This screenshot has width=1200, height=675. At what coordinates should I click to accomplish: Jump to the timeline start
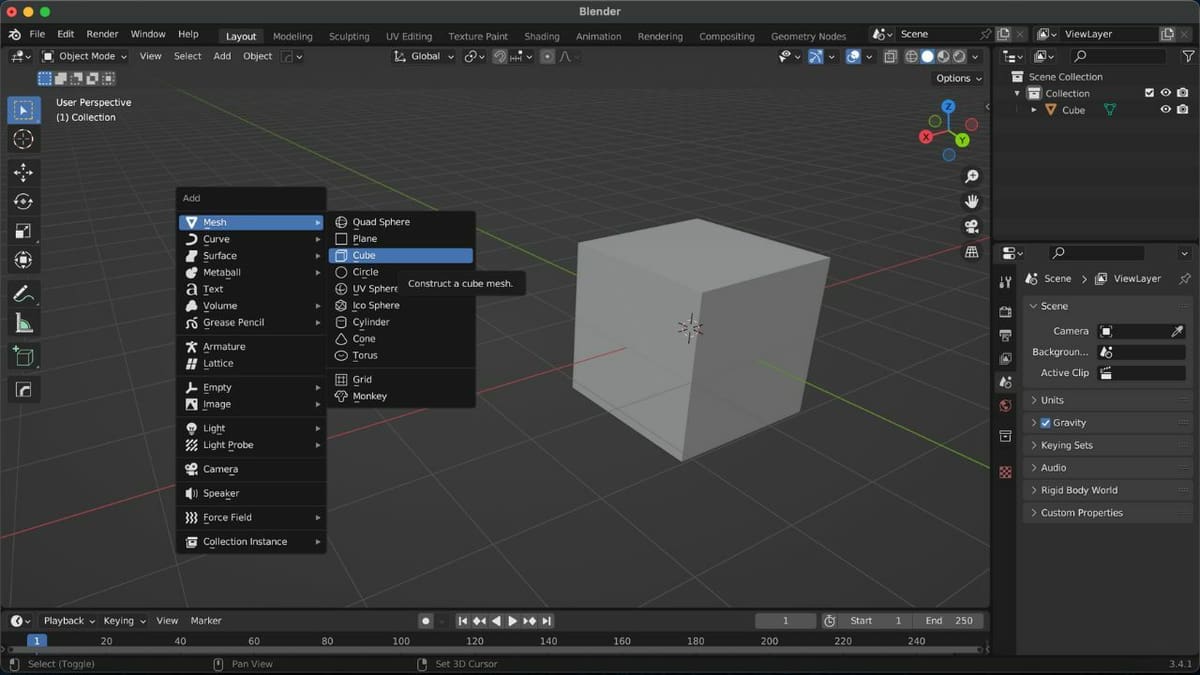coord(463,621)
